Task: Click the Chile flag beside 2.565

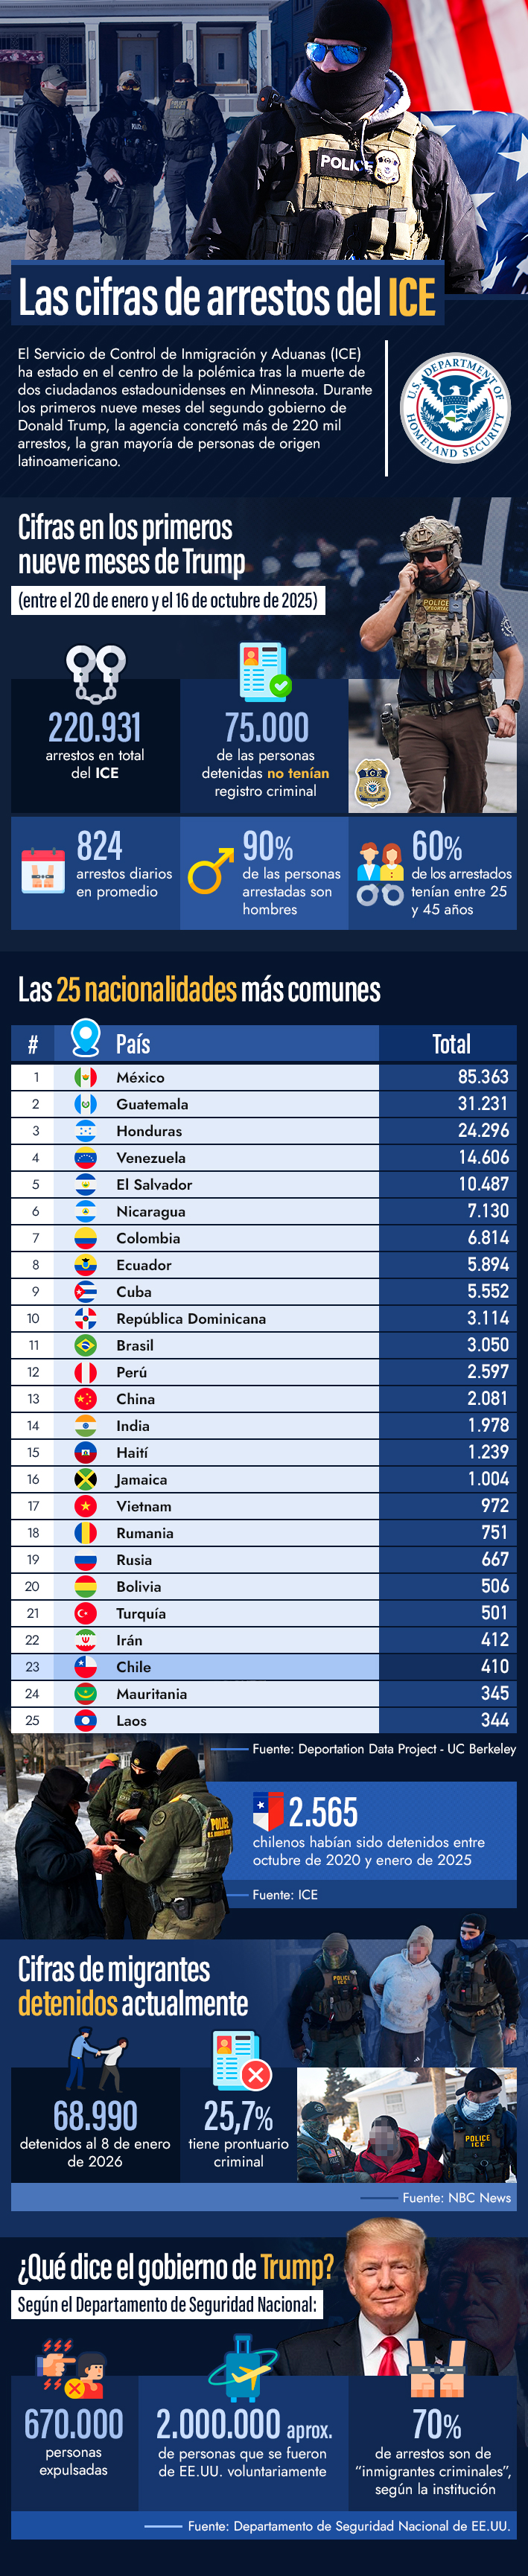Action: 267,1811
